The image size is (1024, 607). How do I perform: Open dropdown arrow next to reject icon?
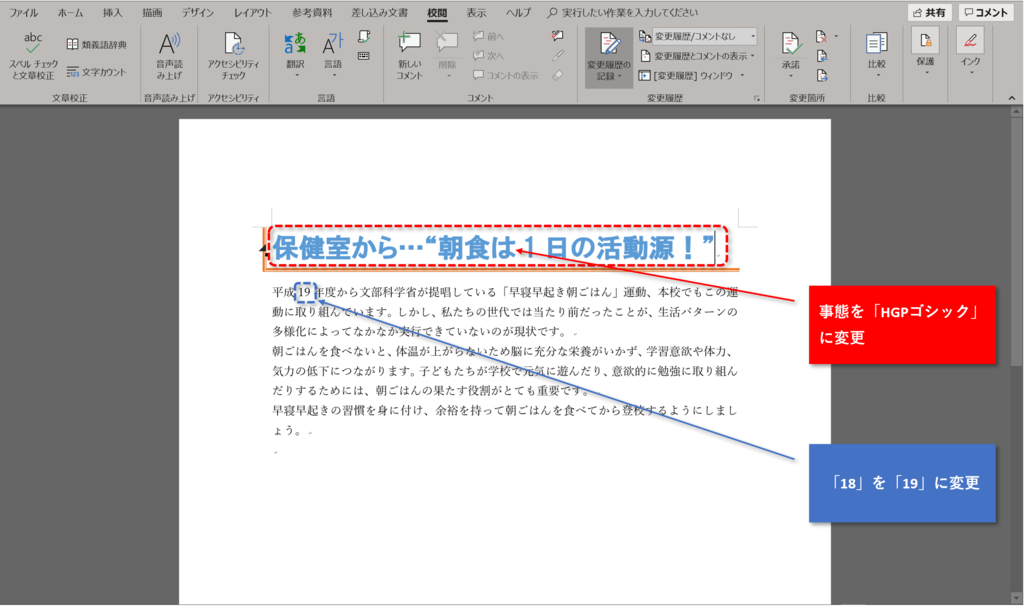(x=836, y=37)
